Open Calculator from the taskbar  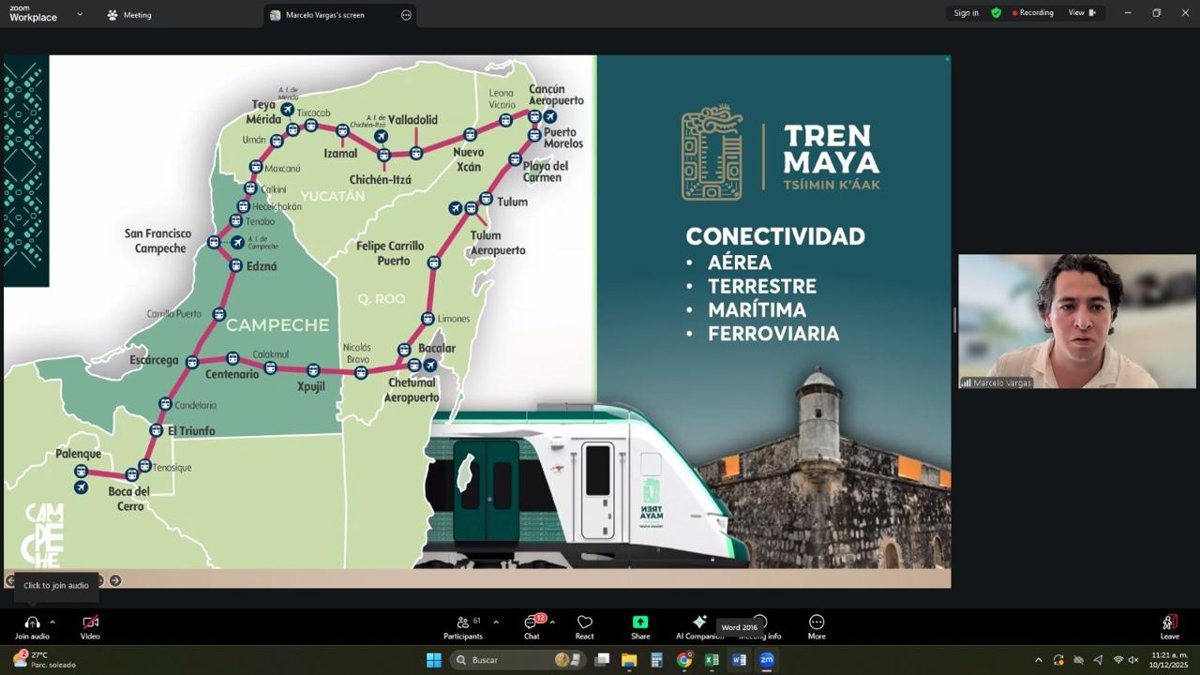coord(657,660)
